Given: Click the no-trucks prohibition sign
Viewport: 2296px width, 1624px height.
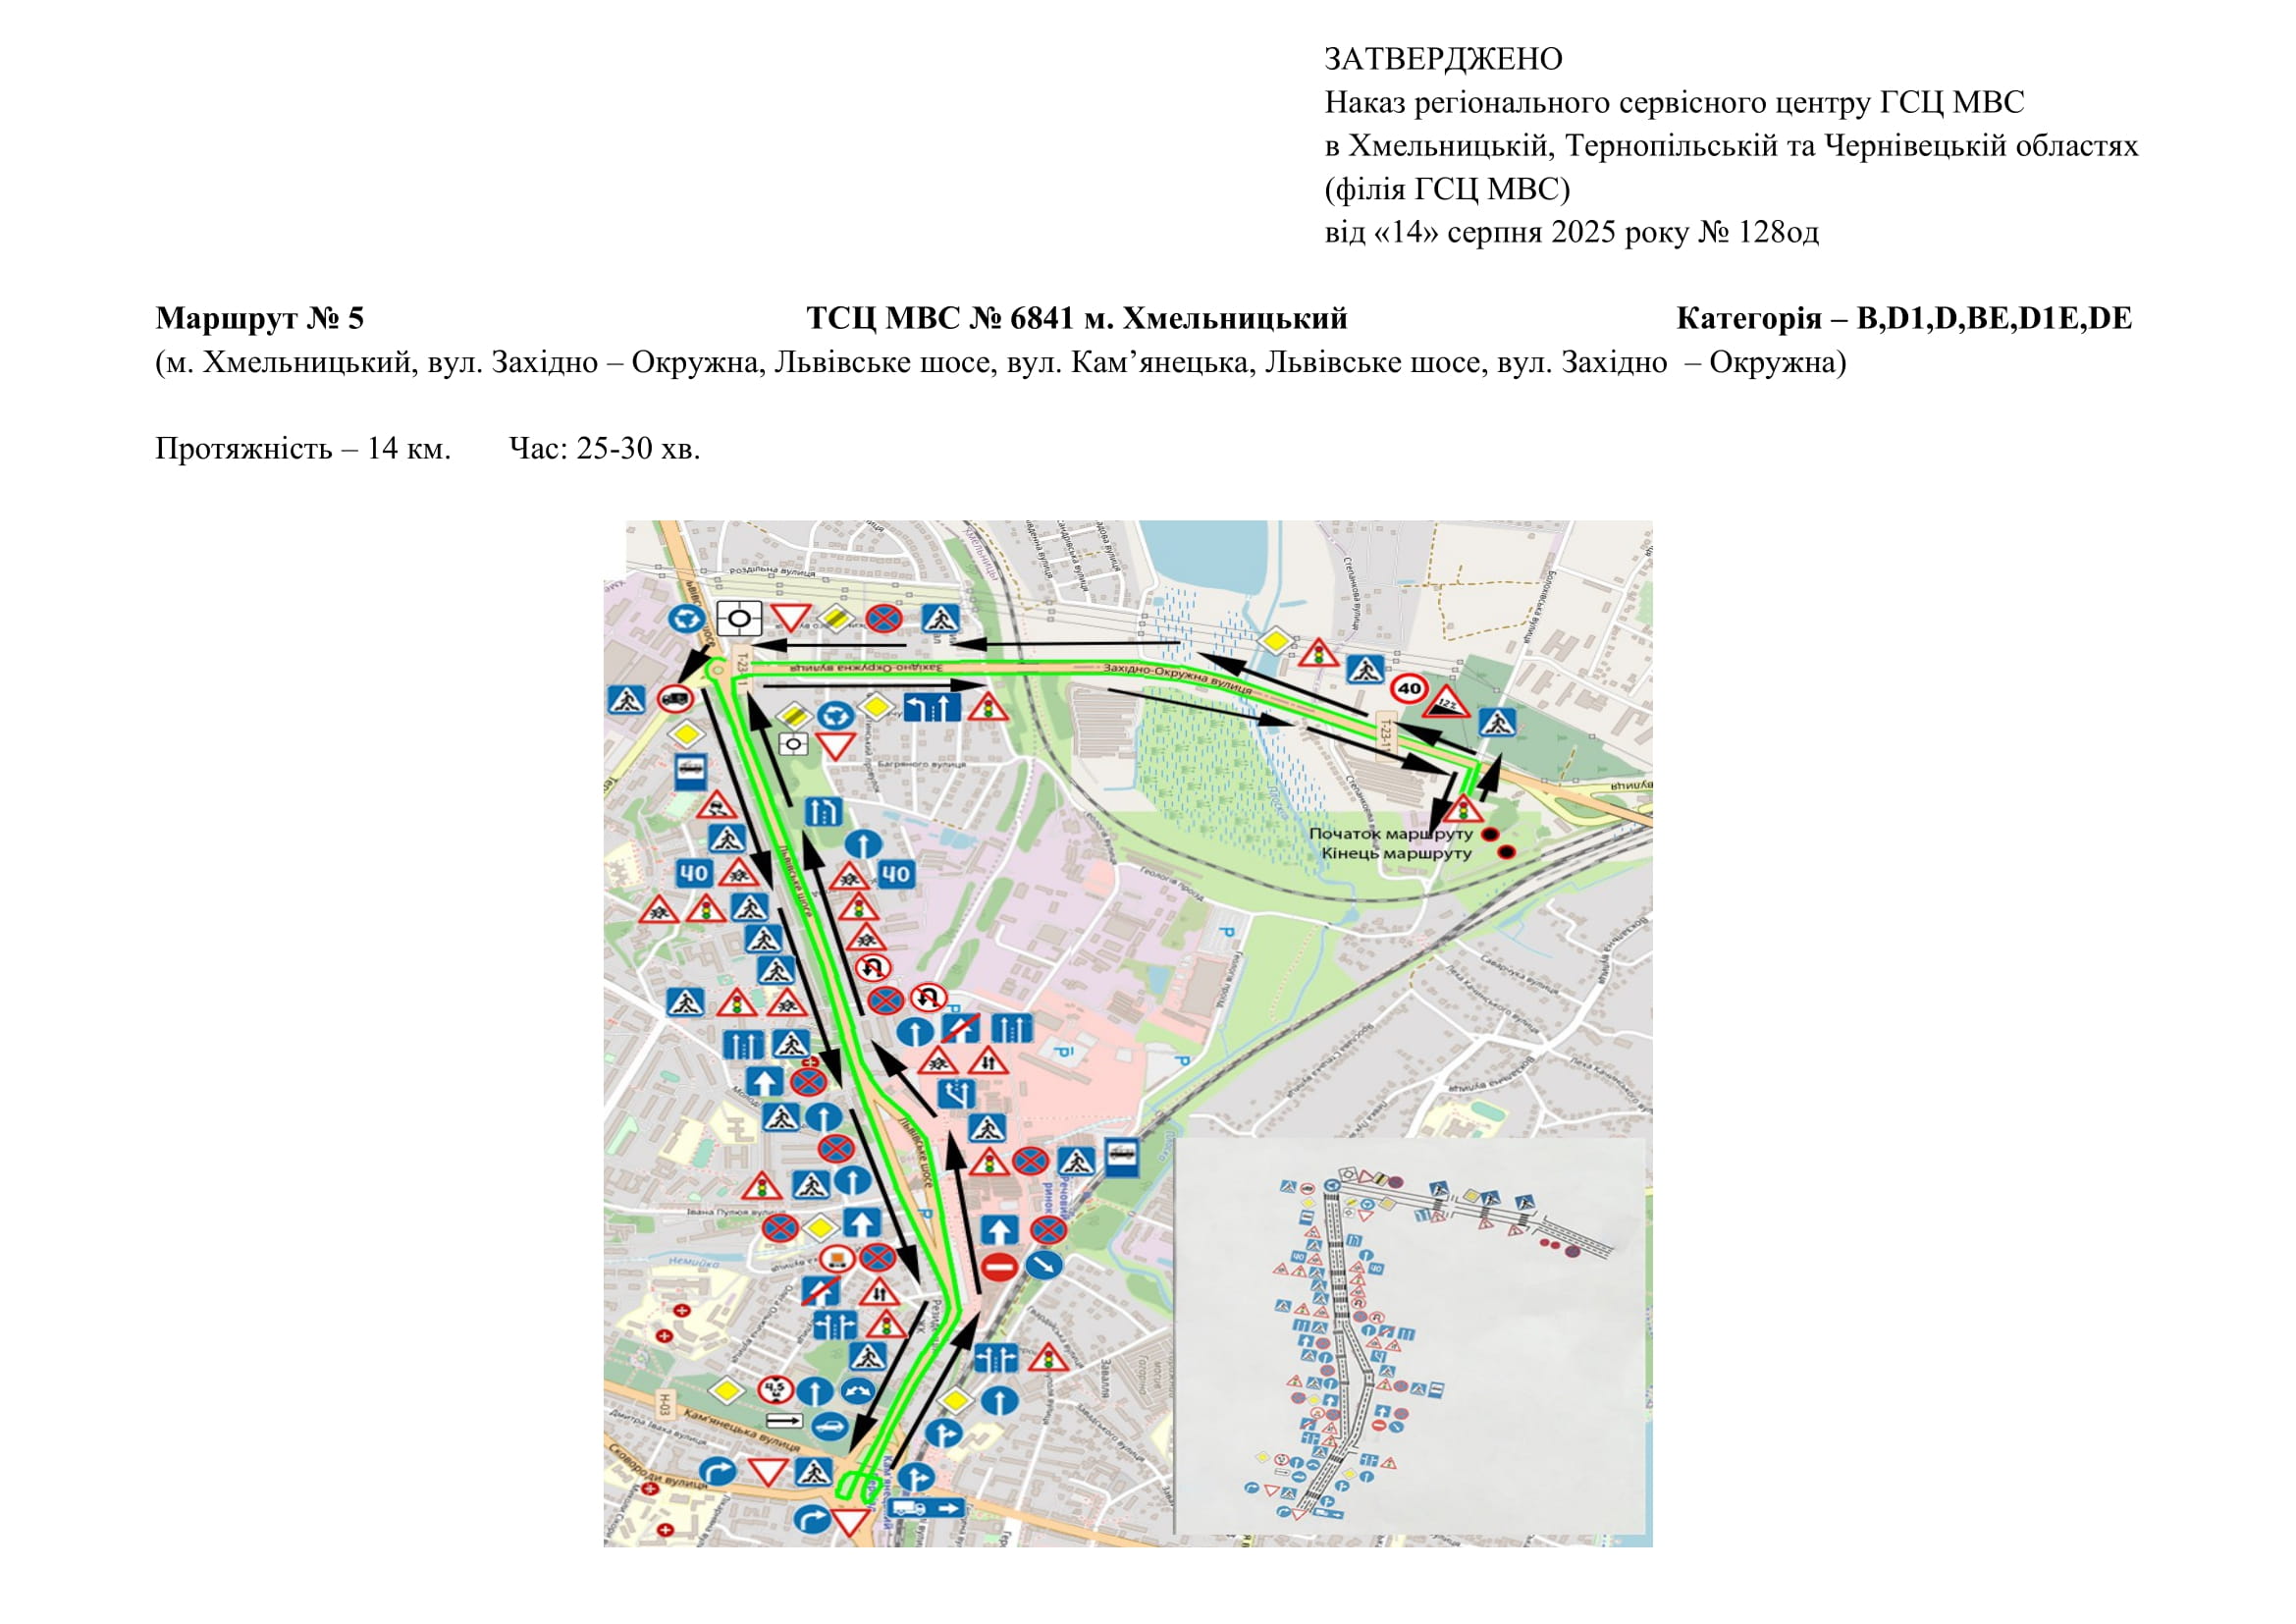Looking at the screenshot, I should (676, 698).
